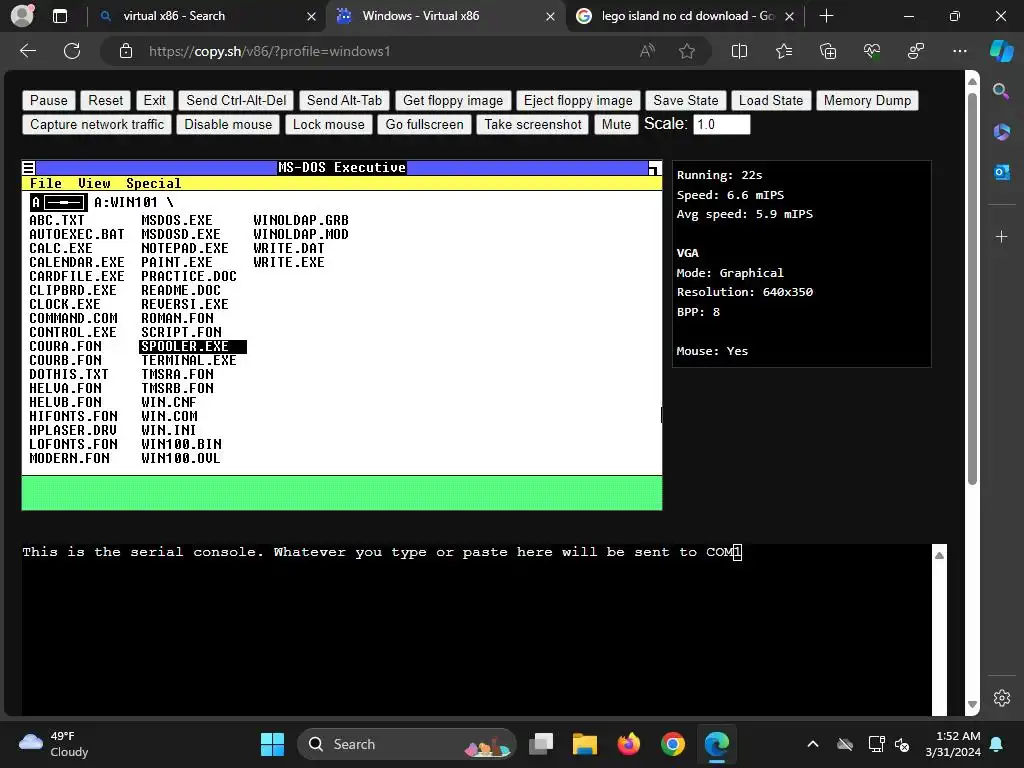Open File Explorer from taskbar
This screenshot has height=768, width=1024.
[584, 744]
